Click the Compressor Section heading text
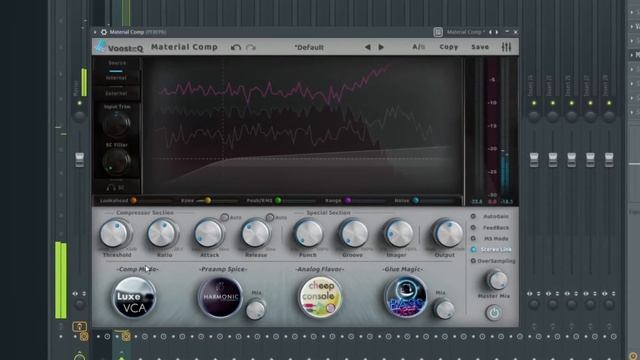This screenshot has width=640, height=360. pyautogui.click(x=144, y=213)
